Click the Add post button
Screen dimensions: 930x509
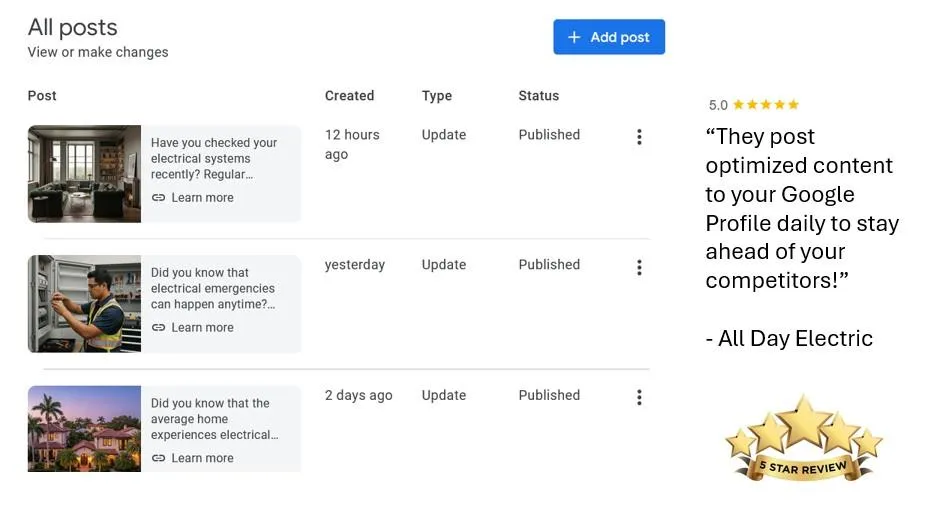click(609, 37)
